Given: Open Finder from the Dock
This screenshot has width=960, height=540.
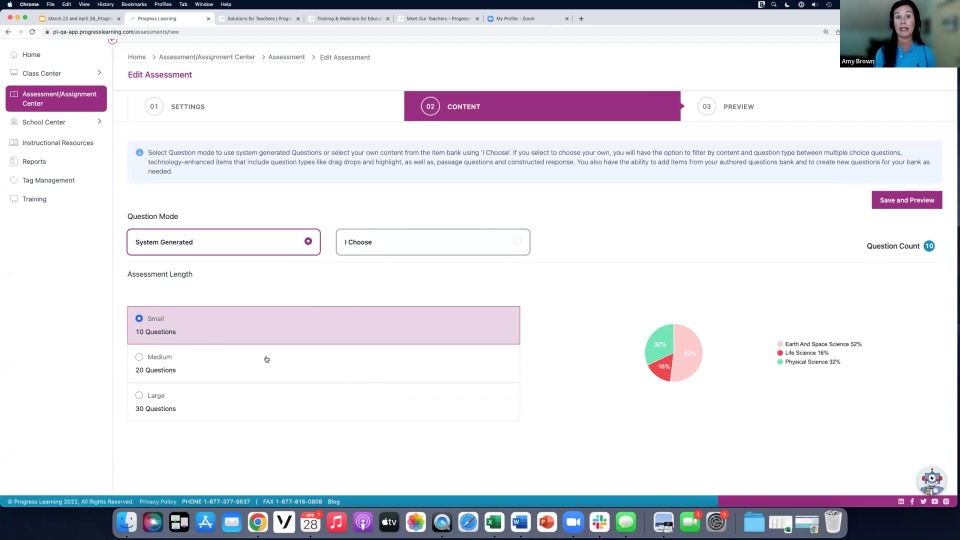Looking at the screenshot, I should pyautogui.click(x=127, y=522).
